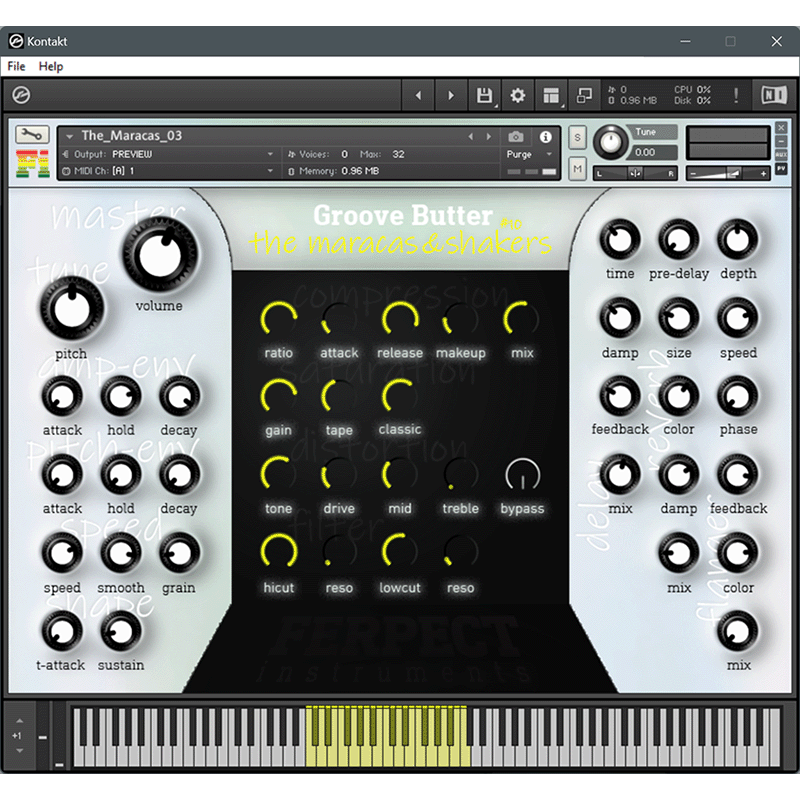The width and height of the screenshot is (800, 800).
Task: Open the workspace layout panel icon
Action: [x=551, y=95]
